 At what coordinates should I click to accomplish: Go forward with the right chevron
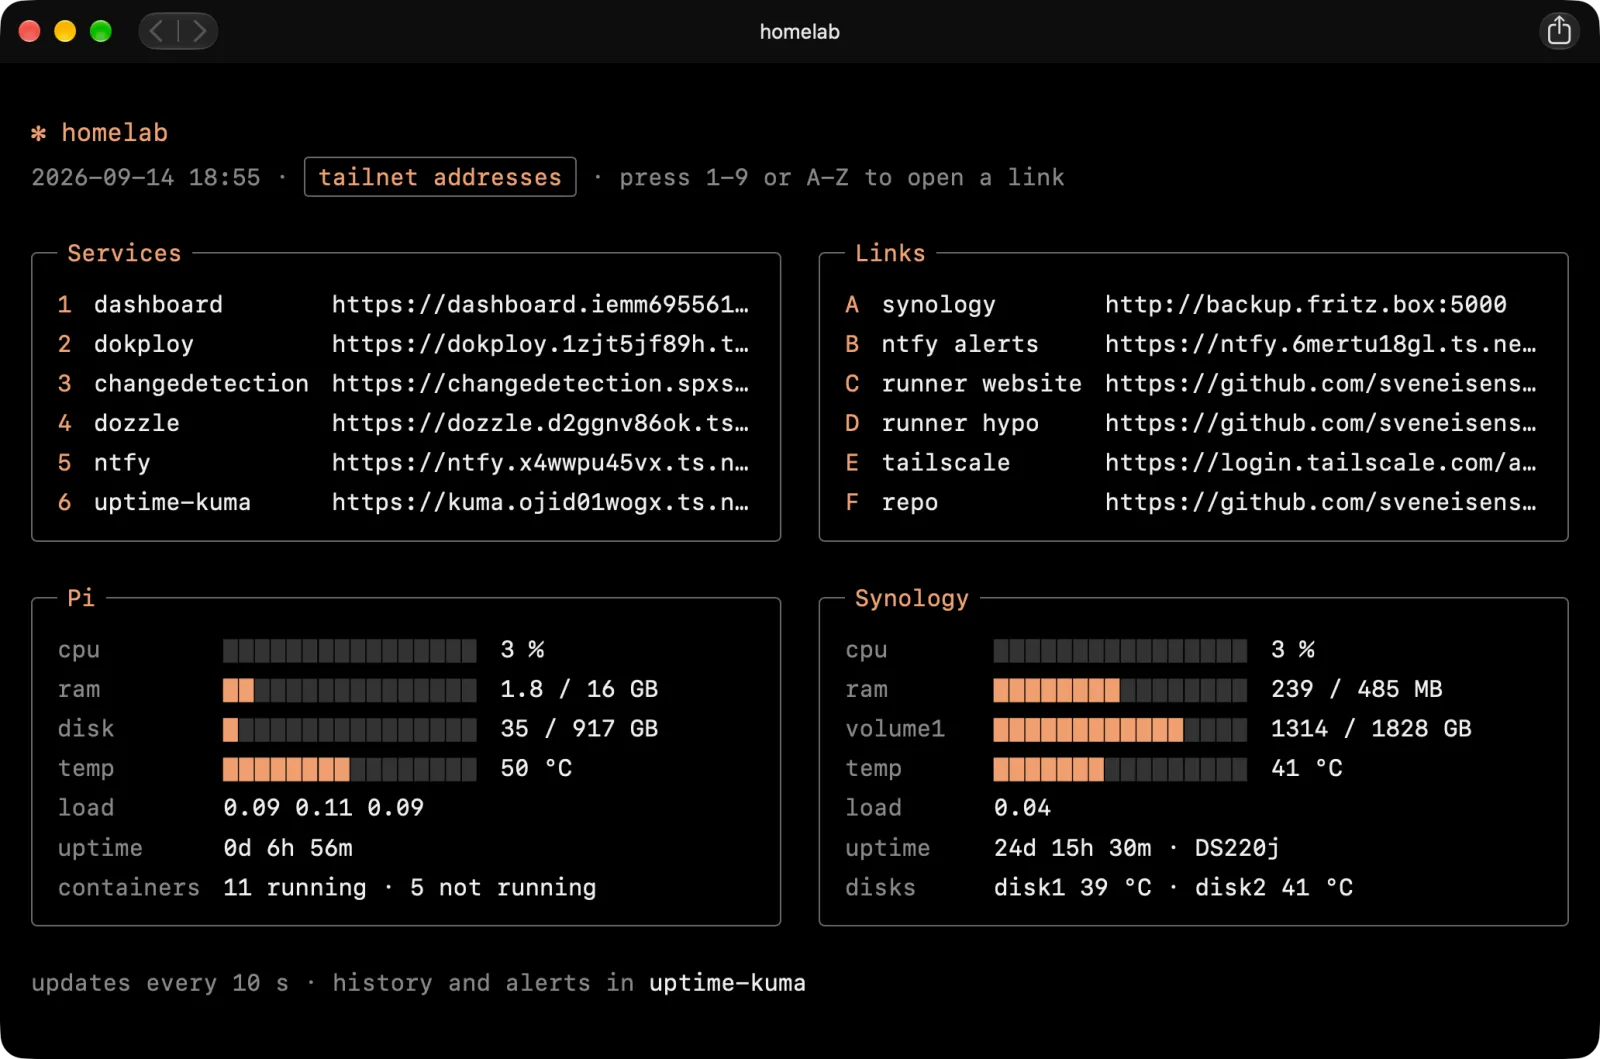tap(199, 31)
